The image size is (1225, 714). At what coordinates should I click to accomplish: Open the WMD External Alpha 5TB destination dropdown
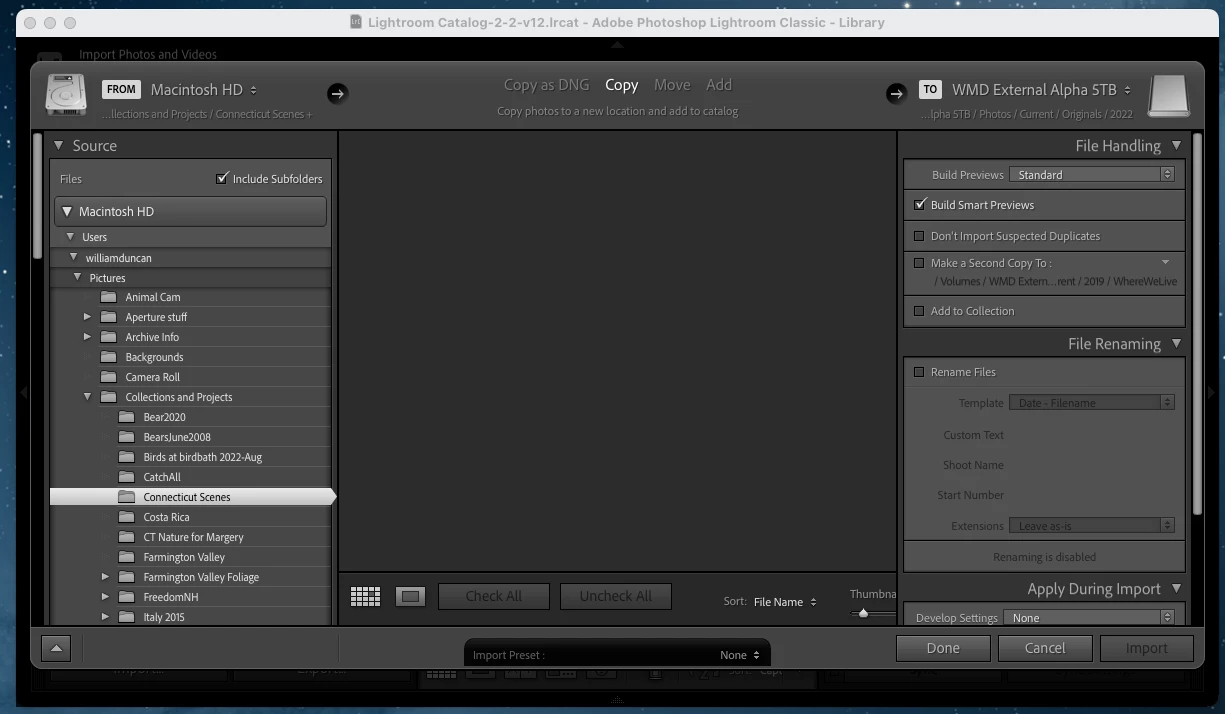point(1042,90)
